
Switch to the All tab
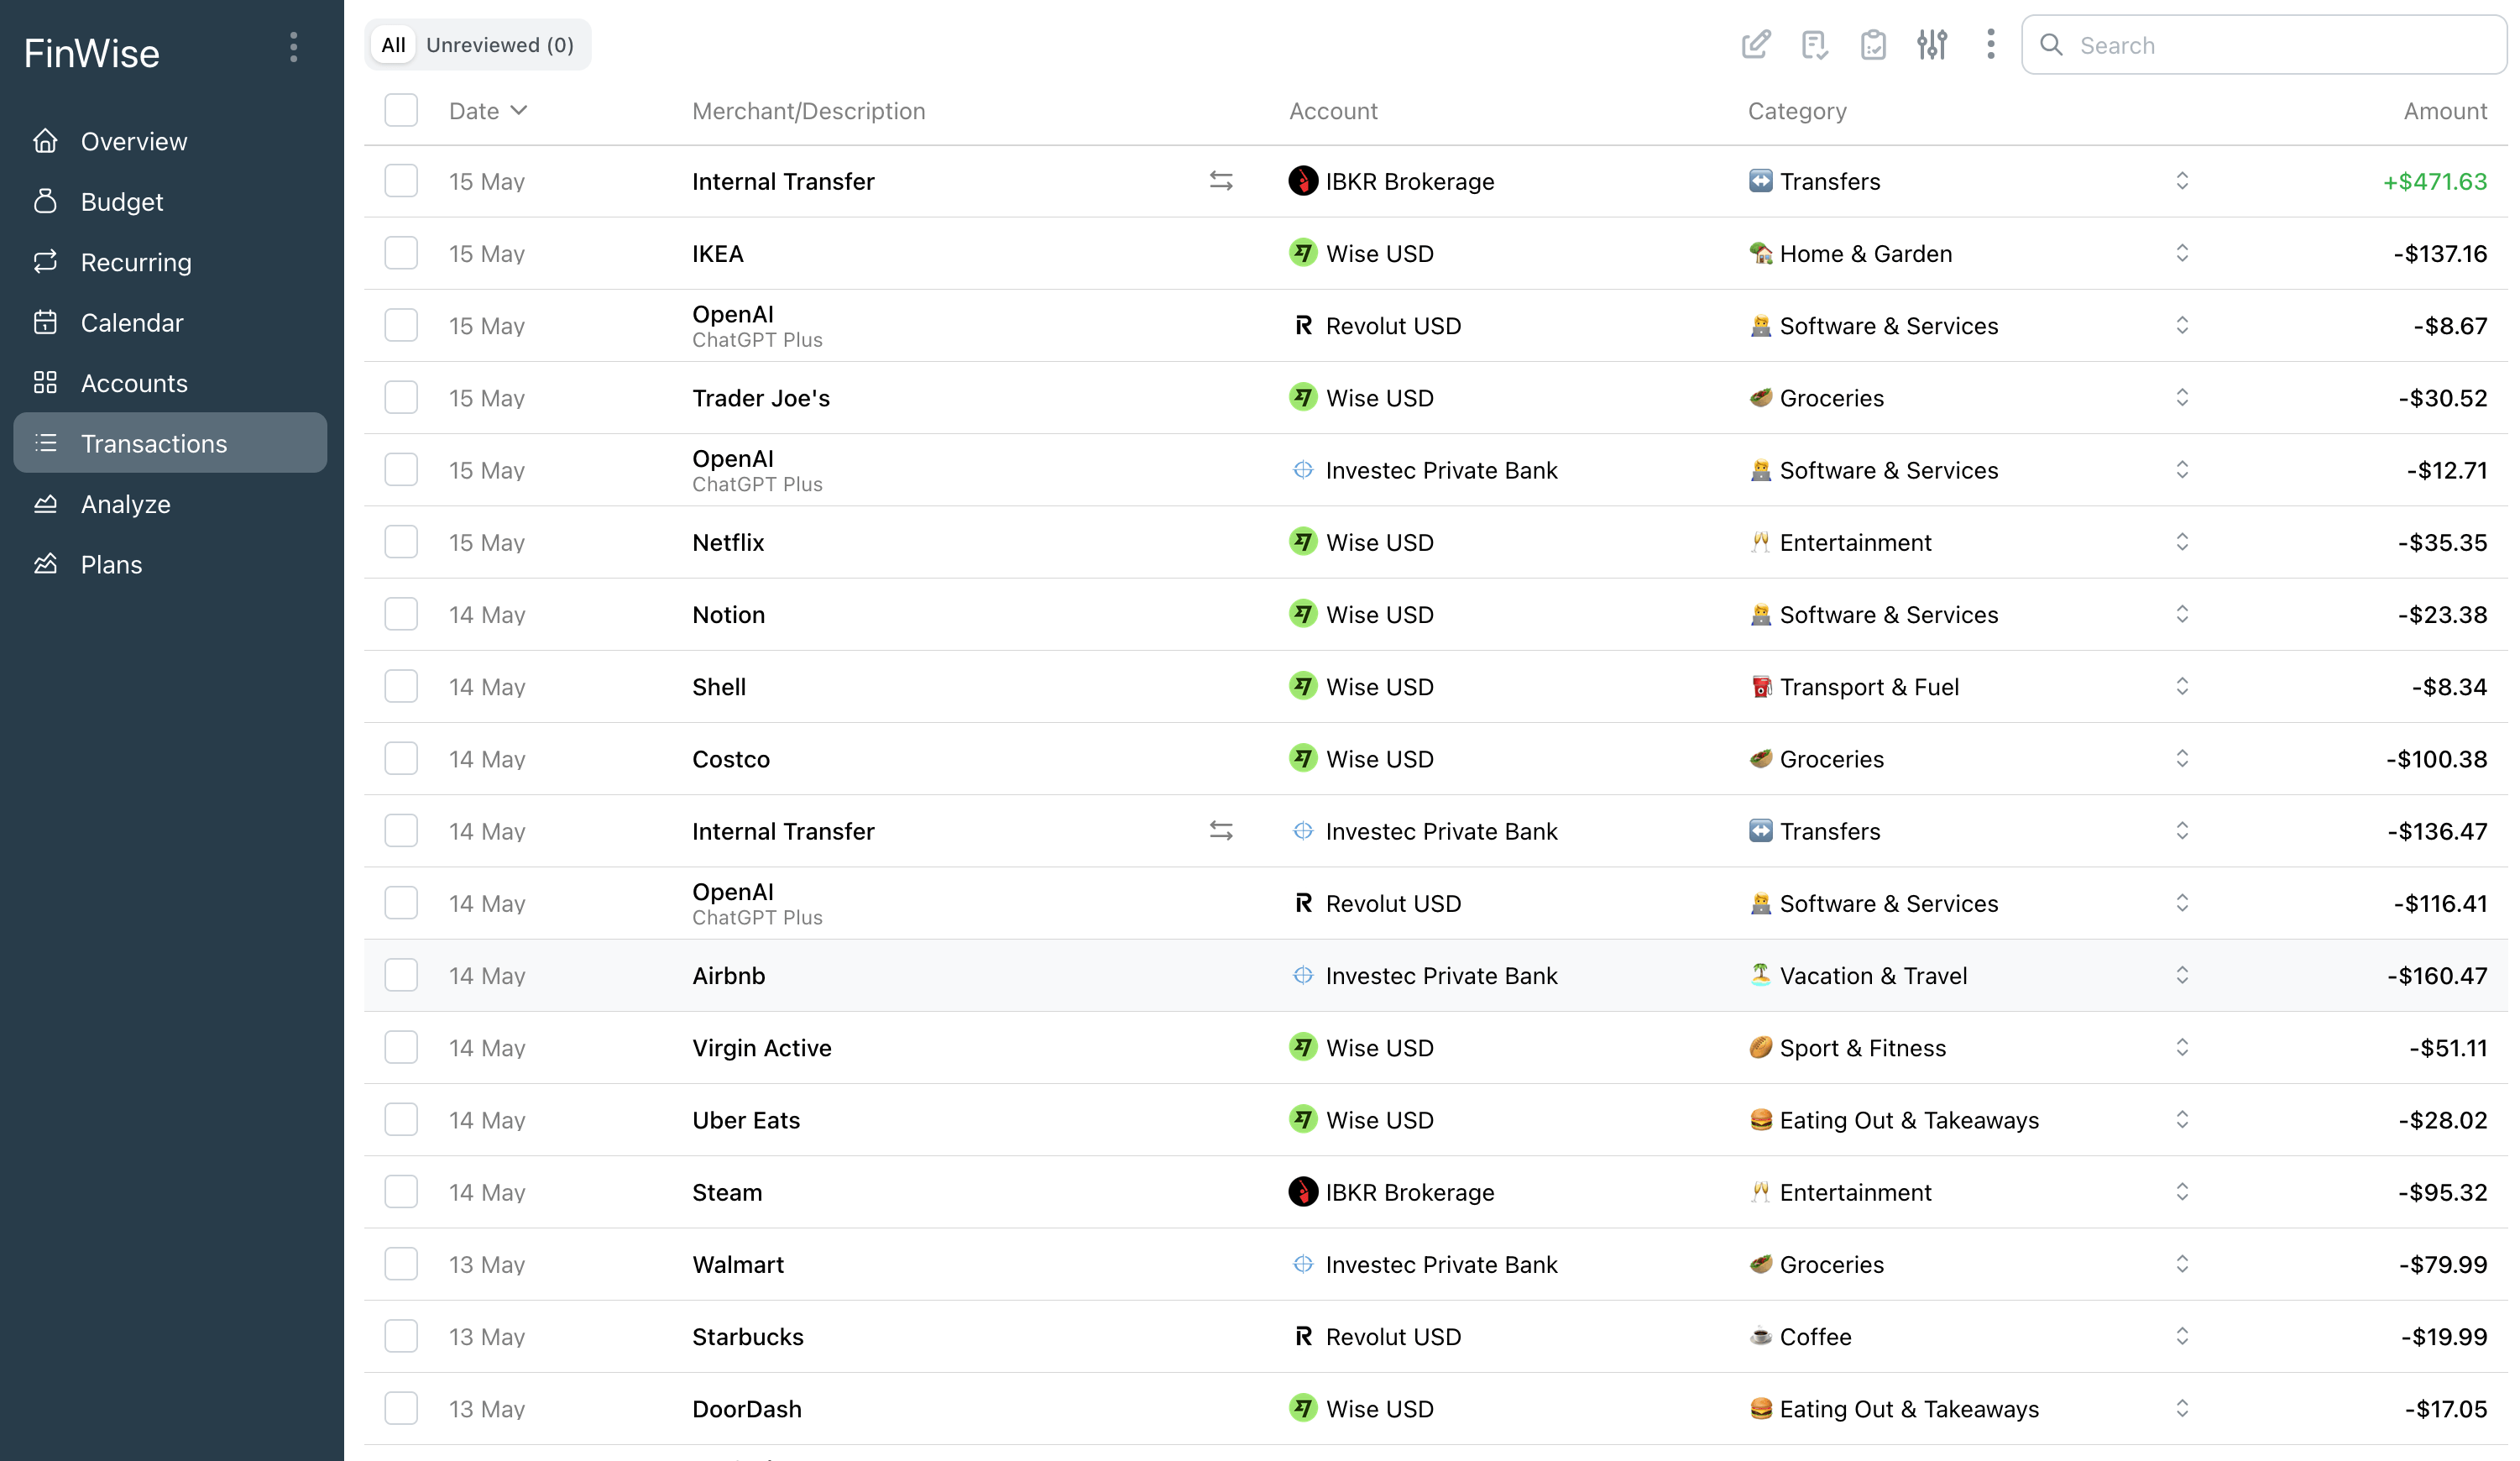393,45
